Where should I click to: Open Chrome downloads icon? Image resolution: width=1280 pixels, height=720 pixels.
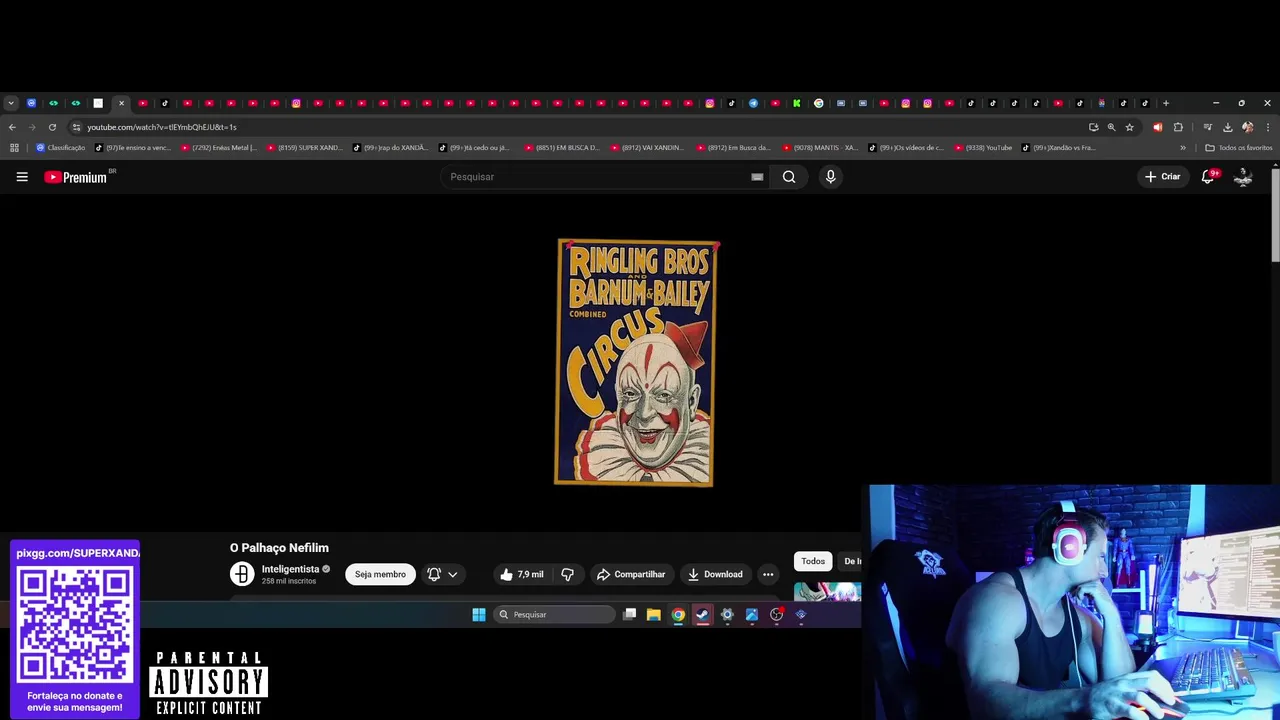[x=1227, y=127]
